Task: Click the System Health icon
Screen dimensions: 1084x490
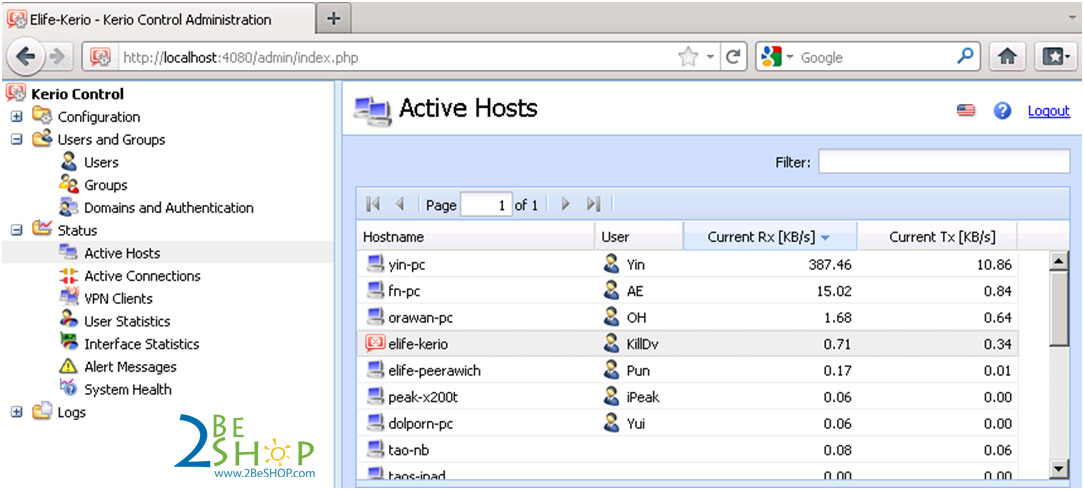Action: coord(68,388)
